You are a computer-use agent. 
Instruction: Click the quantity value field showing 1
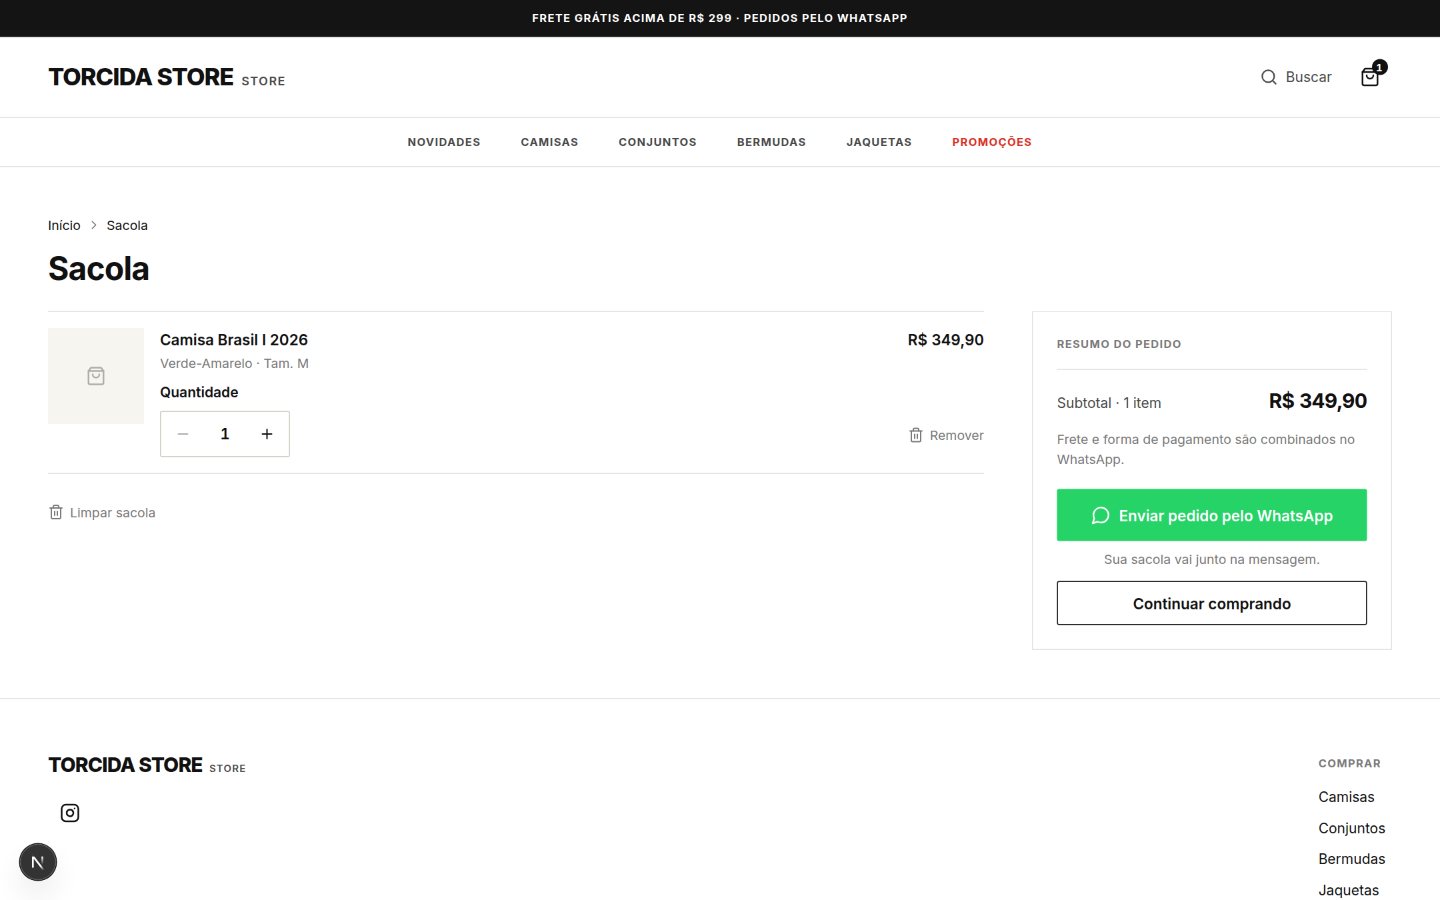pos(225,434)
